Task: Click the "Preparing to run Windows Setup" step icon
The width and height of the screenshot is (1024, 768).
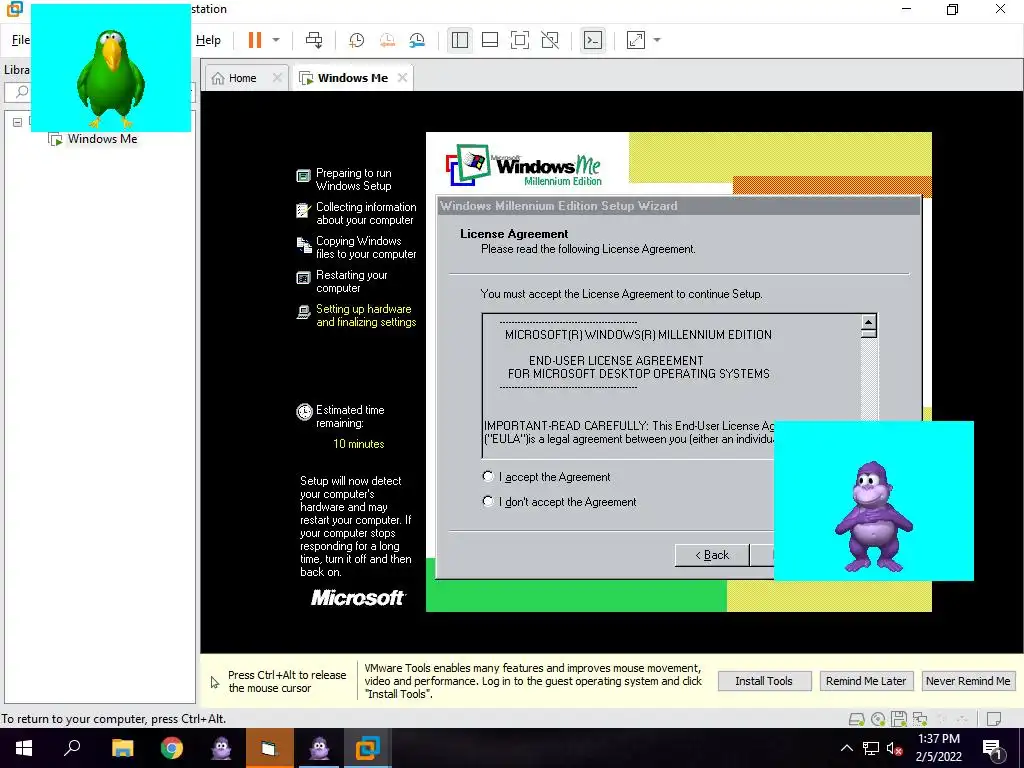Action: click(x=304, y=176)
